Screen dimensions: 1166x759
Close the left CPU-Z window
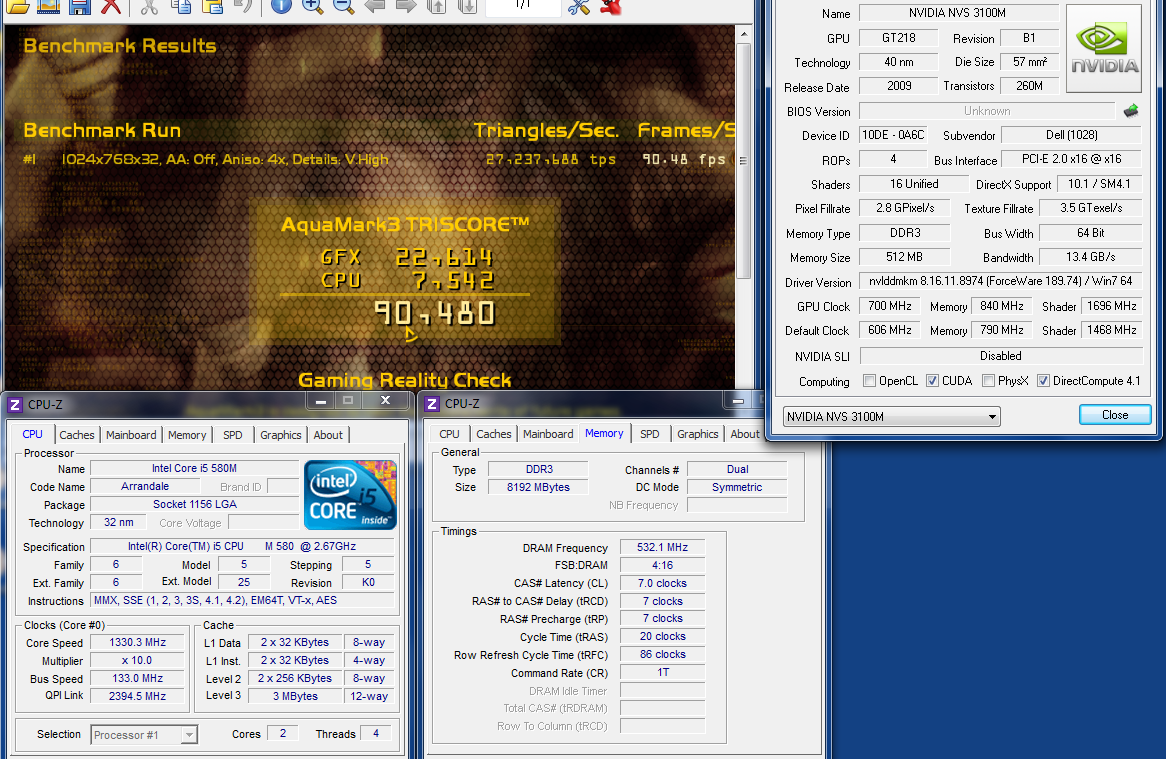click(x=385, y=401)
